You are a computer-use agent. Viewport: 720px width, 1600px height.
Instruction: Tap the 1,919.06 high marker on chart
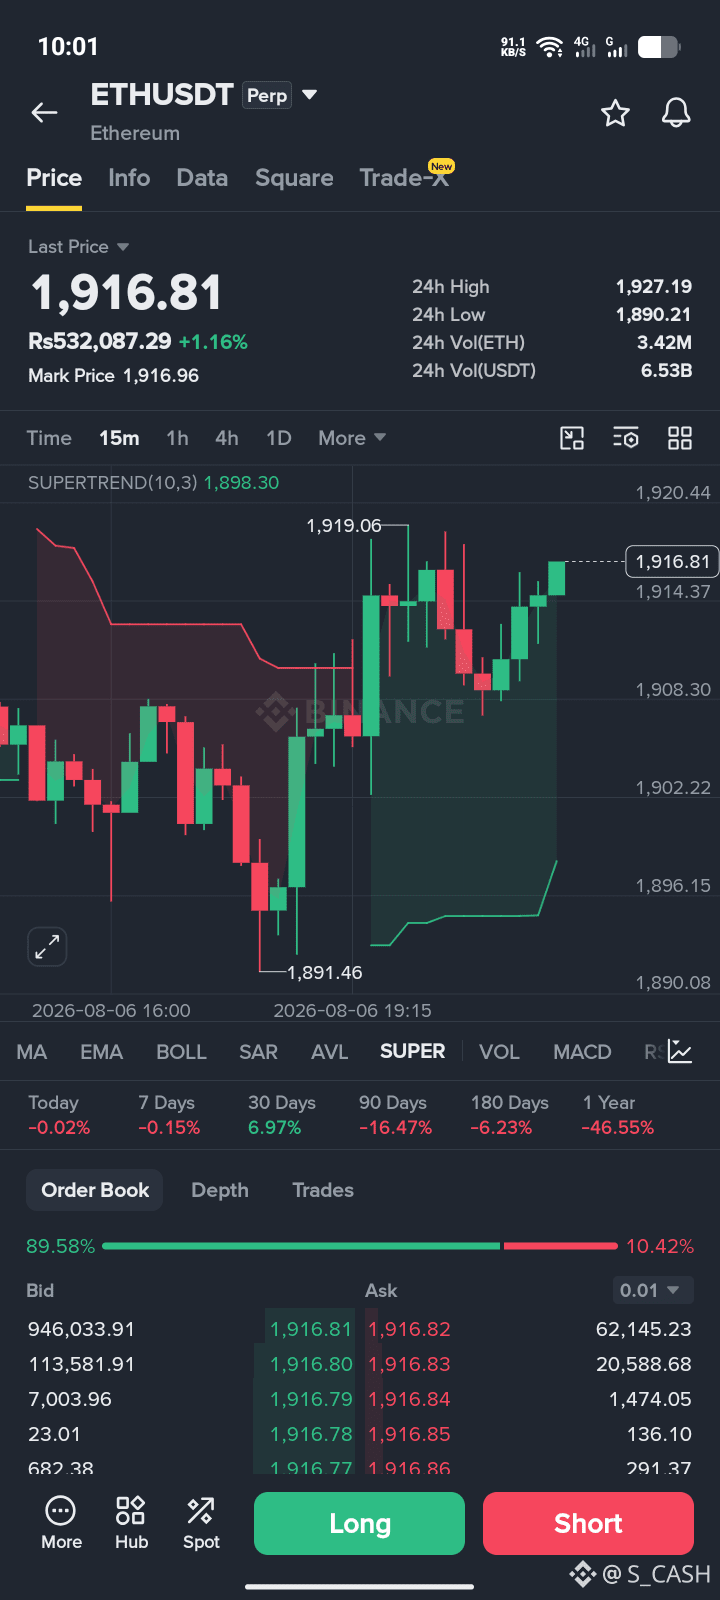coord(343,525)
